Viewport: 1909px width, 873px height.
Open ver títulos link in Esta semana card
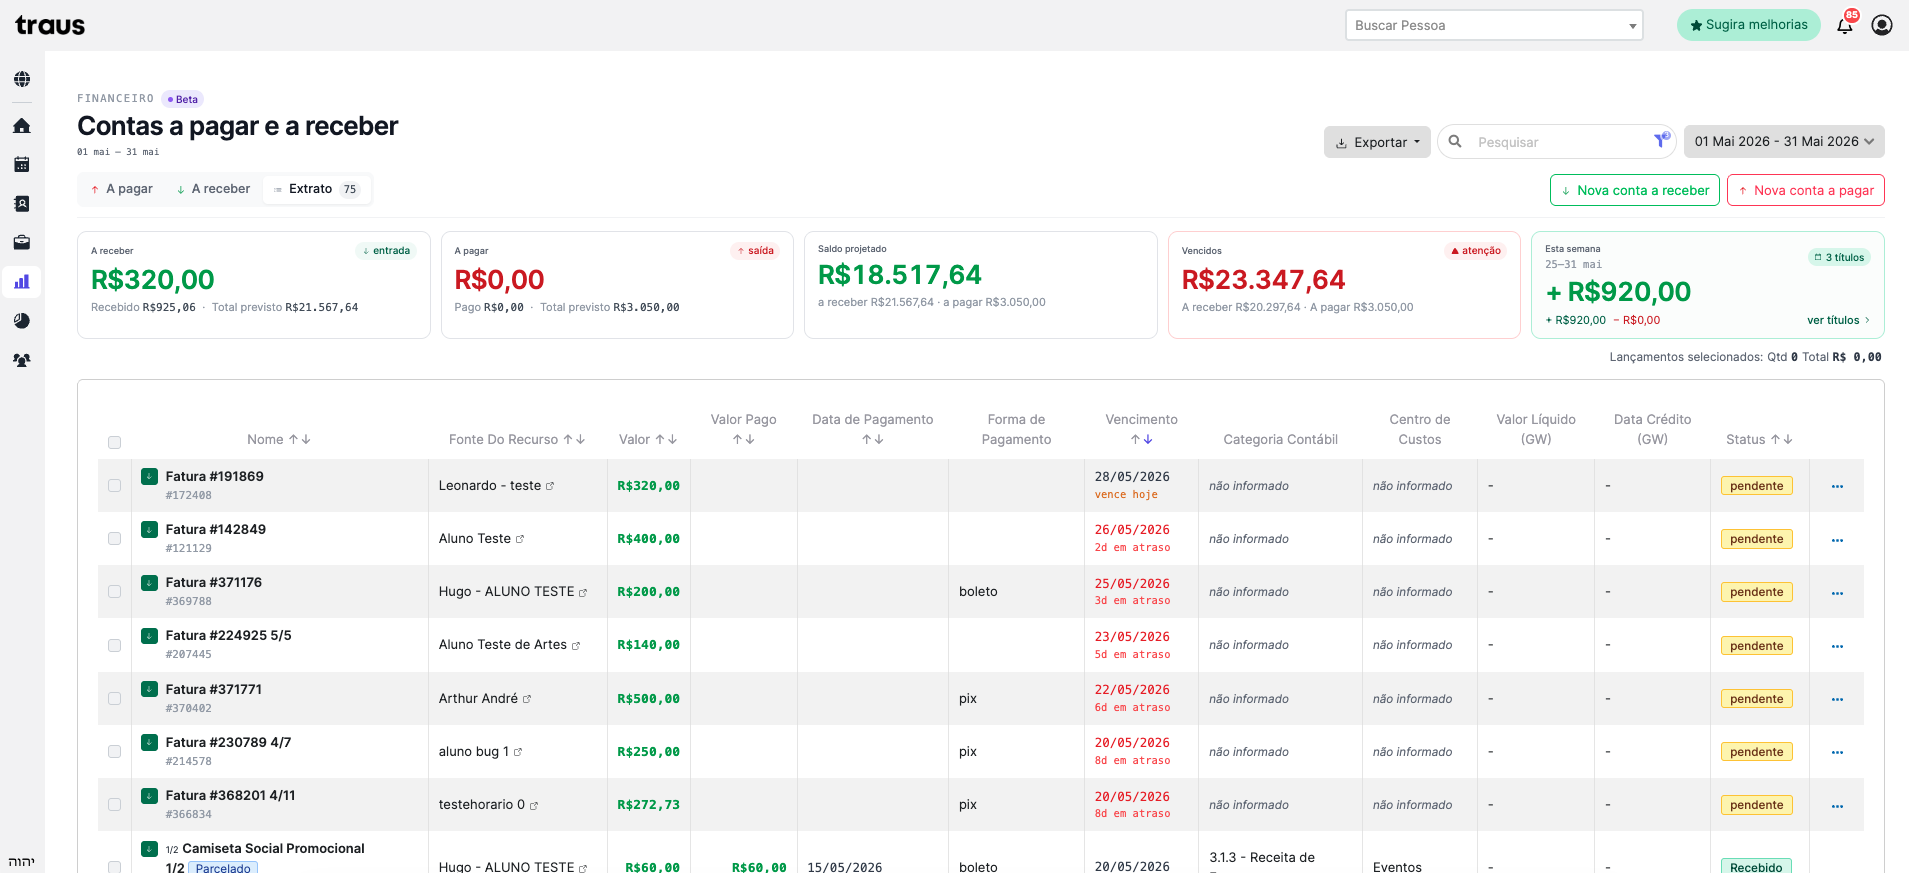point(1838,320)
